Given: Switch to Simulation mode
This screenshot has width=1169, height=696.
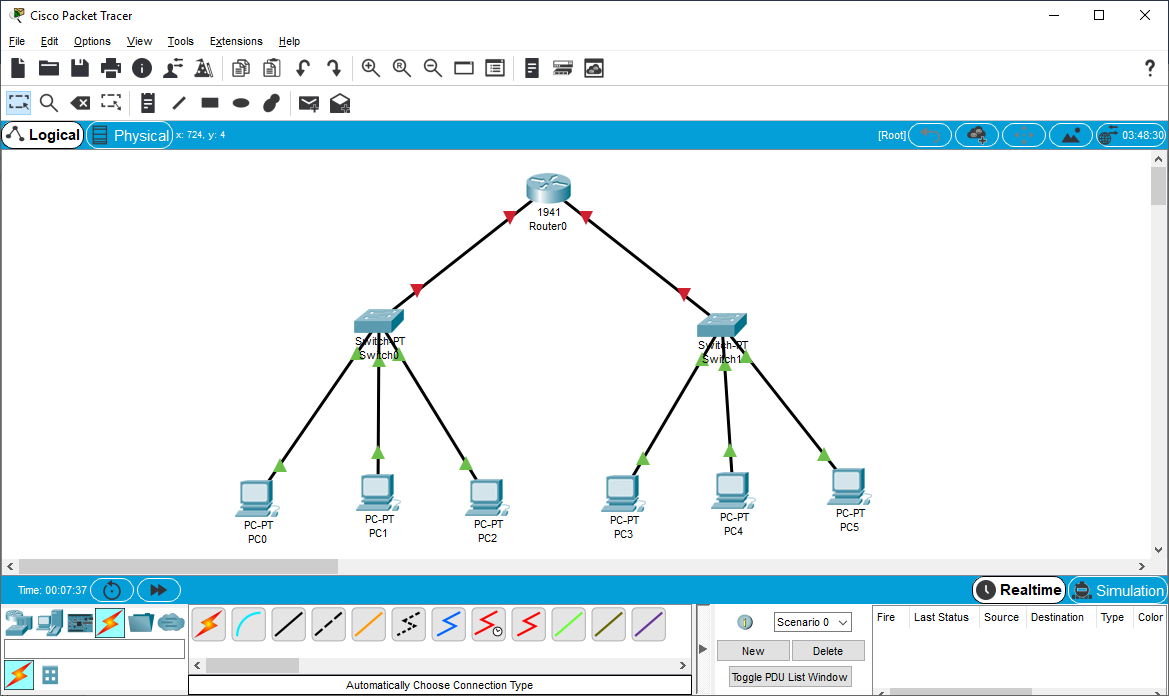Looking at the screenshot, I should click(x=1118, y=590).
